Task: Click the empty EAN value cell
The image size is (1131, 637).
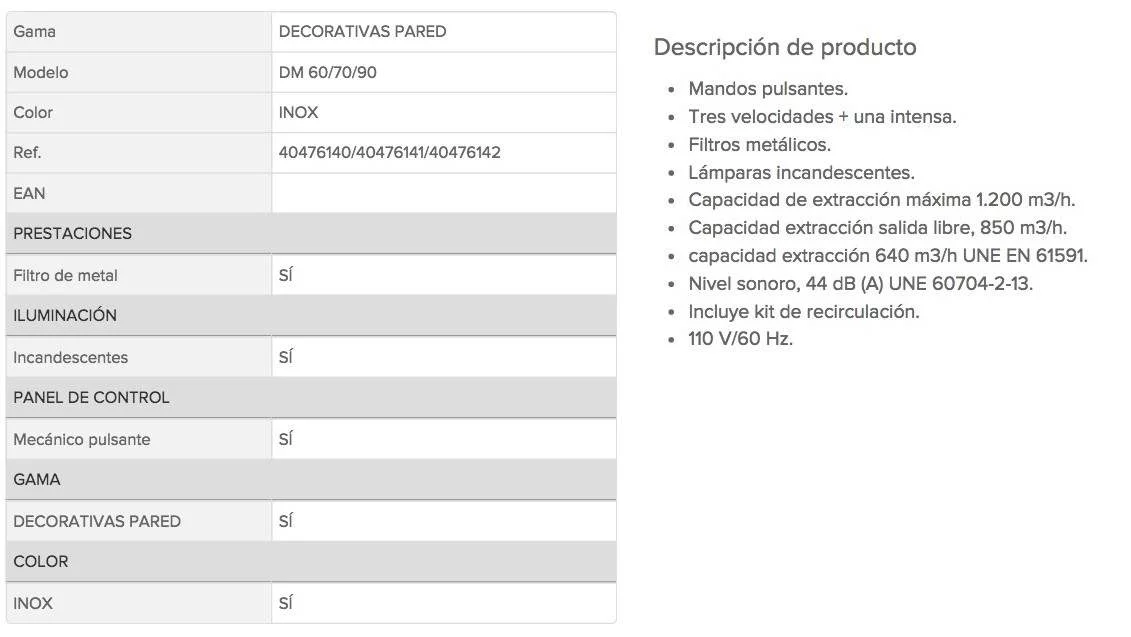Action: [x=444, y=193]
